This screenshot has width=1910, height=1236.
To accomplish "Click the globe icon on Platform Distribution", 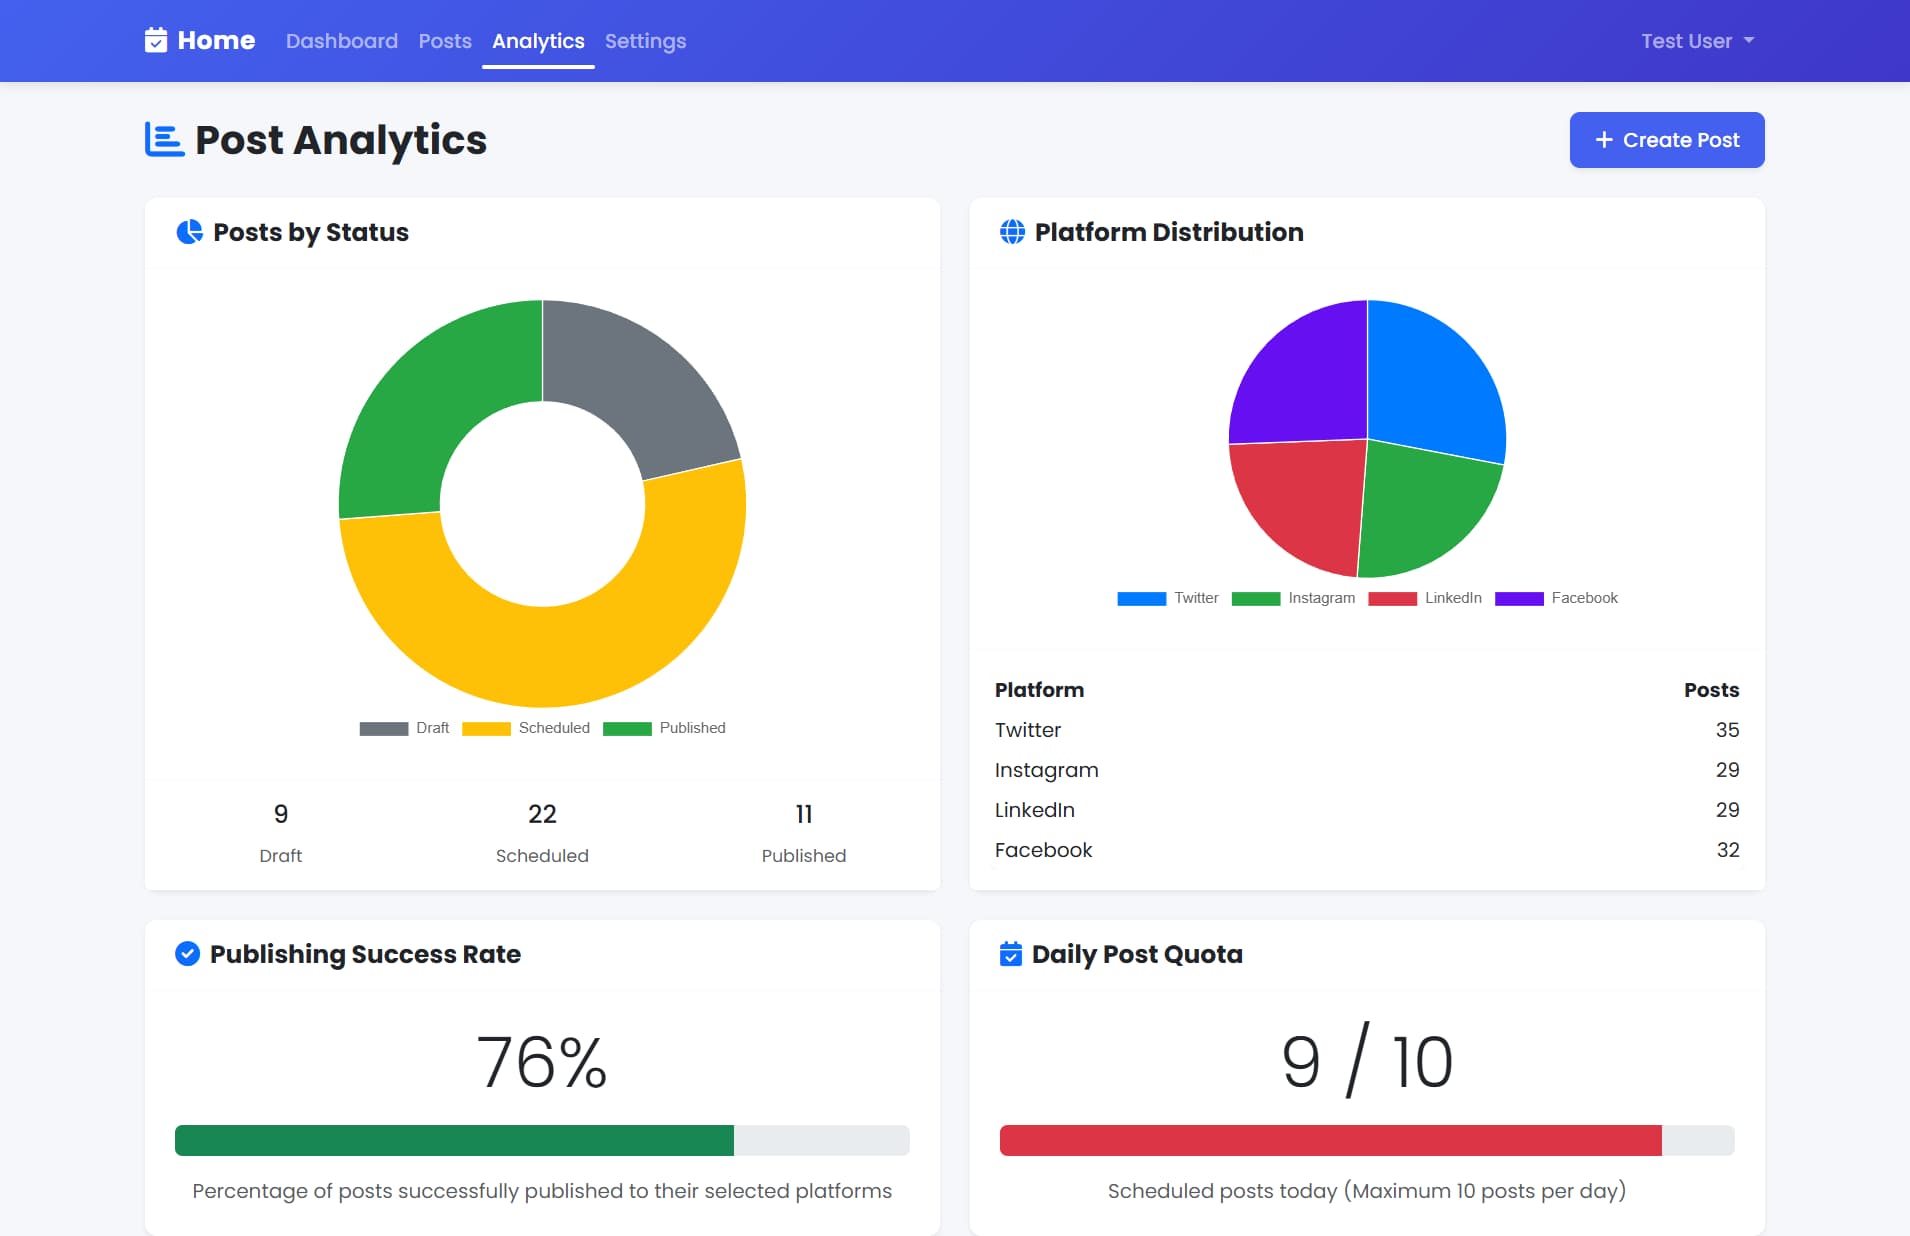I will 1011,231.
